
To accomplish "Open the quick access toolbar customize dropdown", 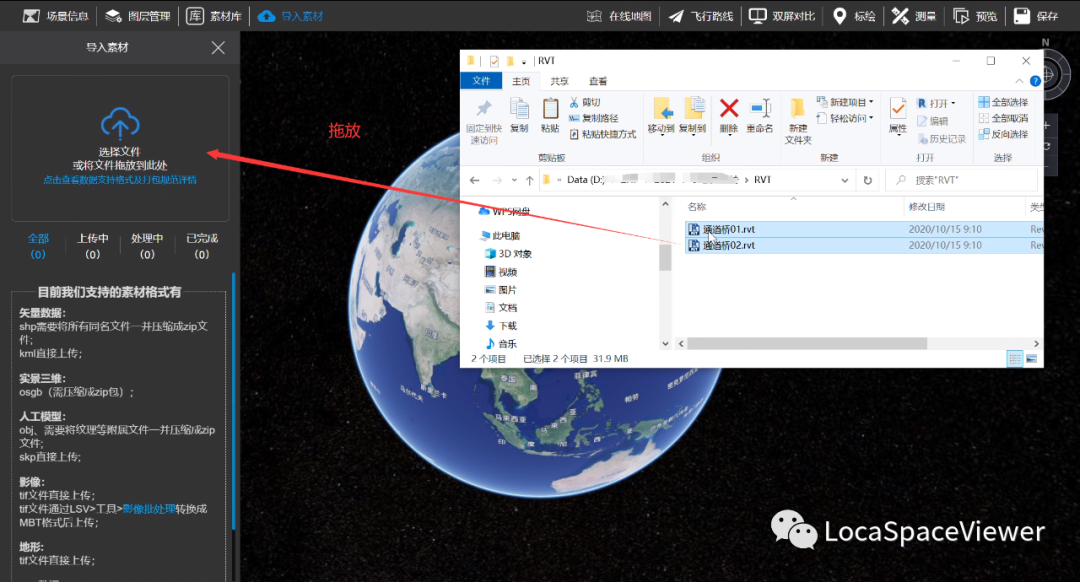I will [524, 62].
